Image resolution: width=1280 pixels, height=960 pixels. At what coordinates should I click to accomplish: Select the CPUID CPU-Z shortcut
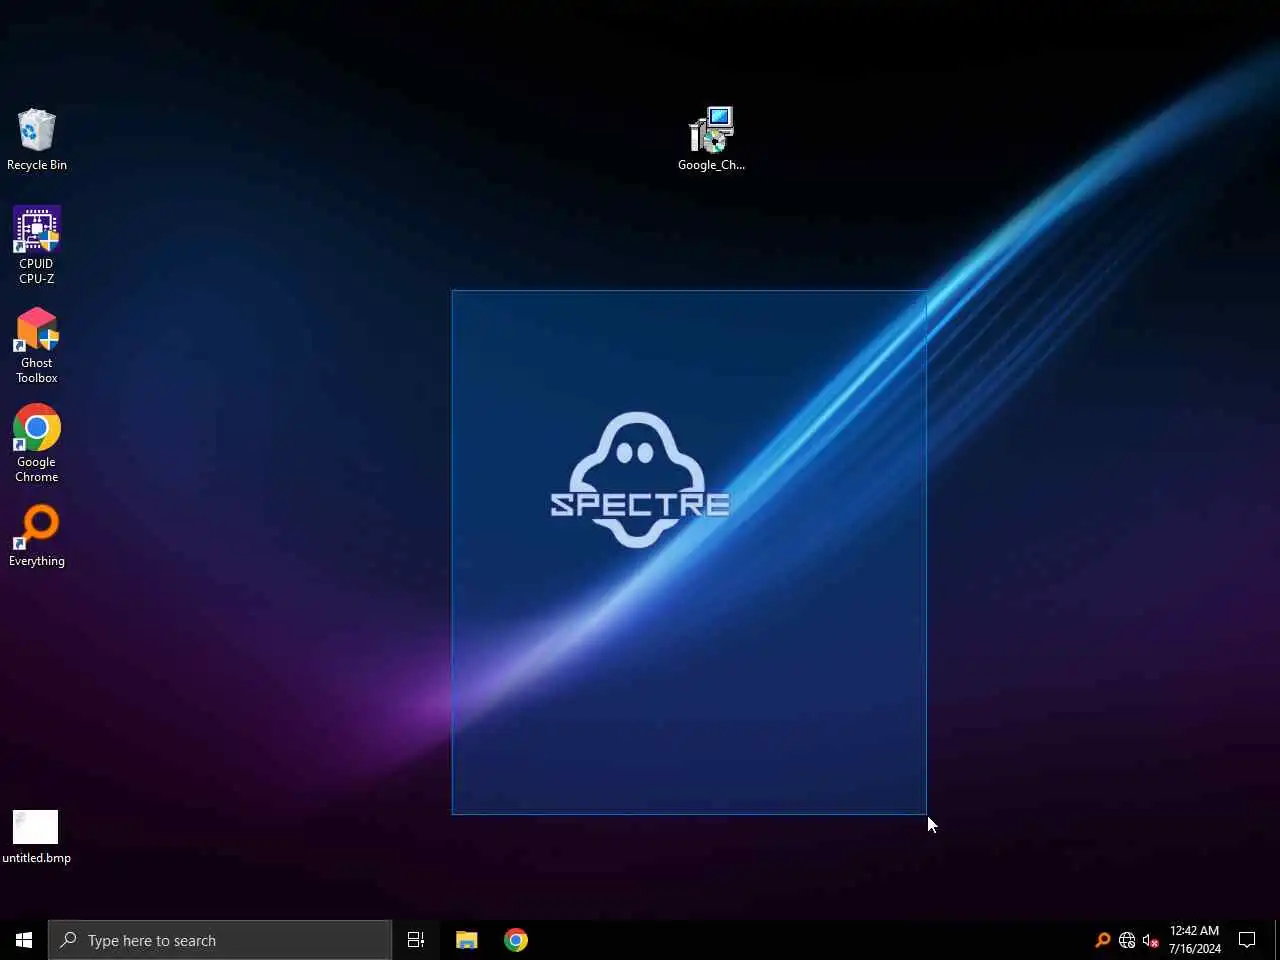point(36,246)
